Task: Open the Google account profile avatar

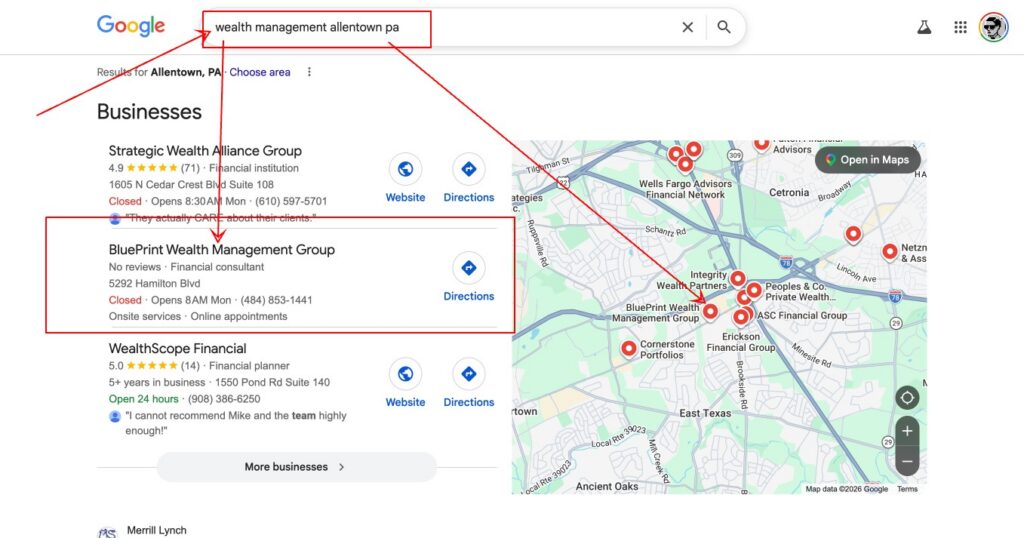Action: click(x=993, y=28)
